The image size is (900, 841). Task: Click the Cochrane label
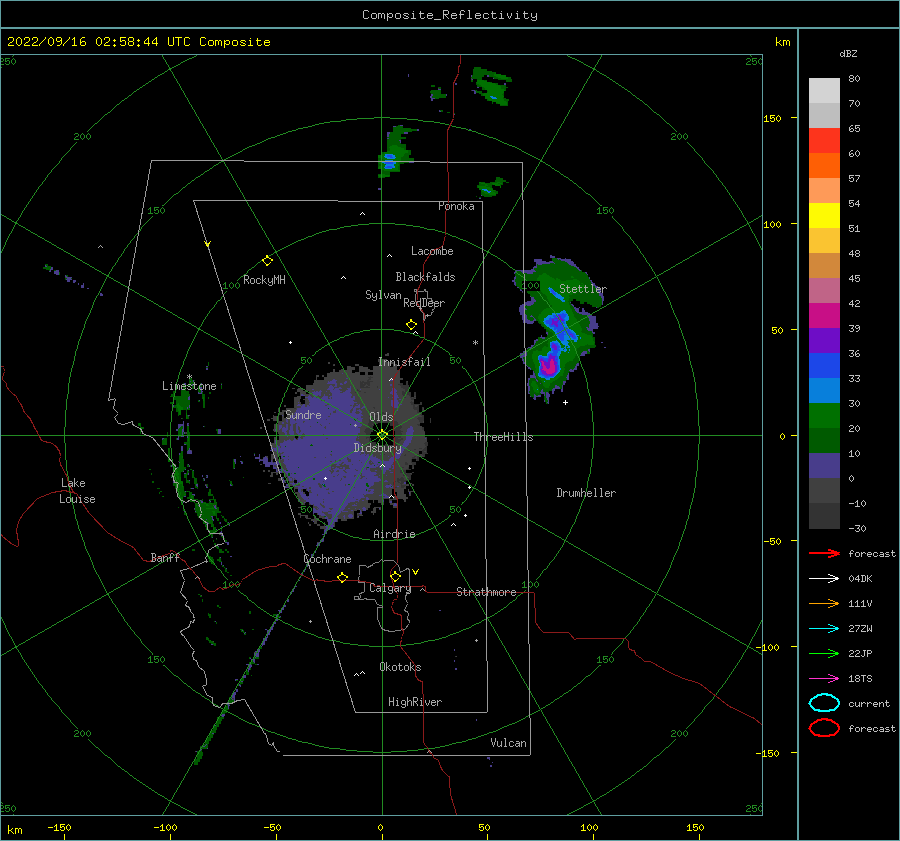point(327,559)
